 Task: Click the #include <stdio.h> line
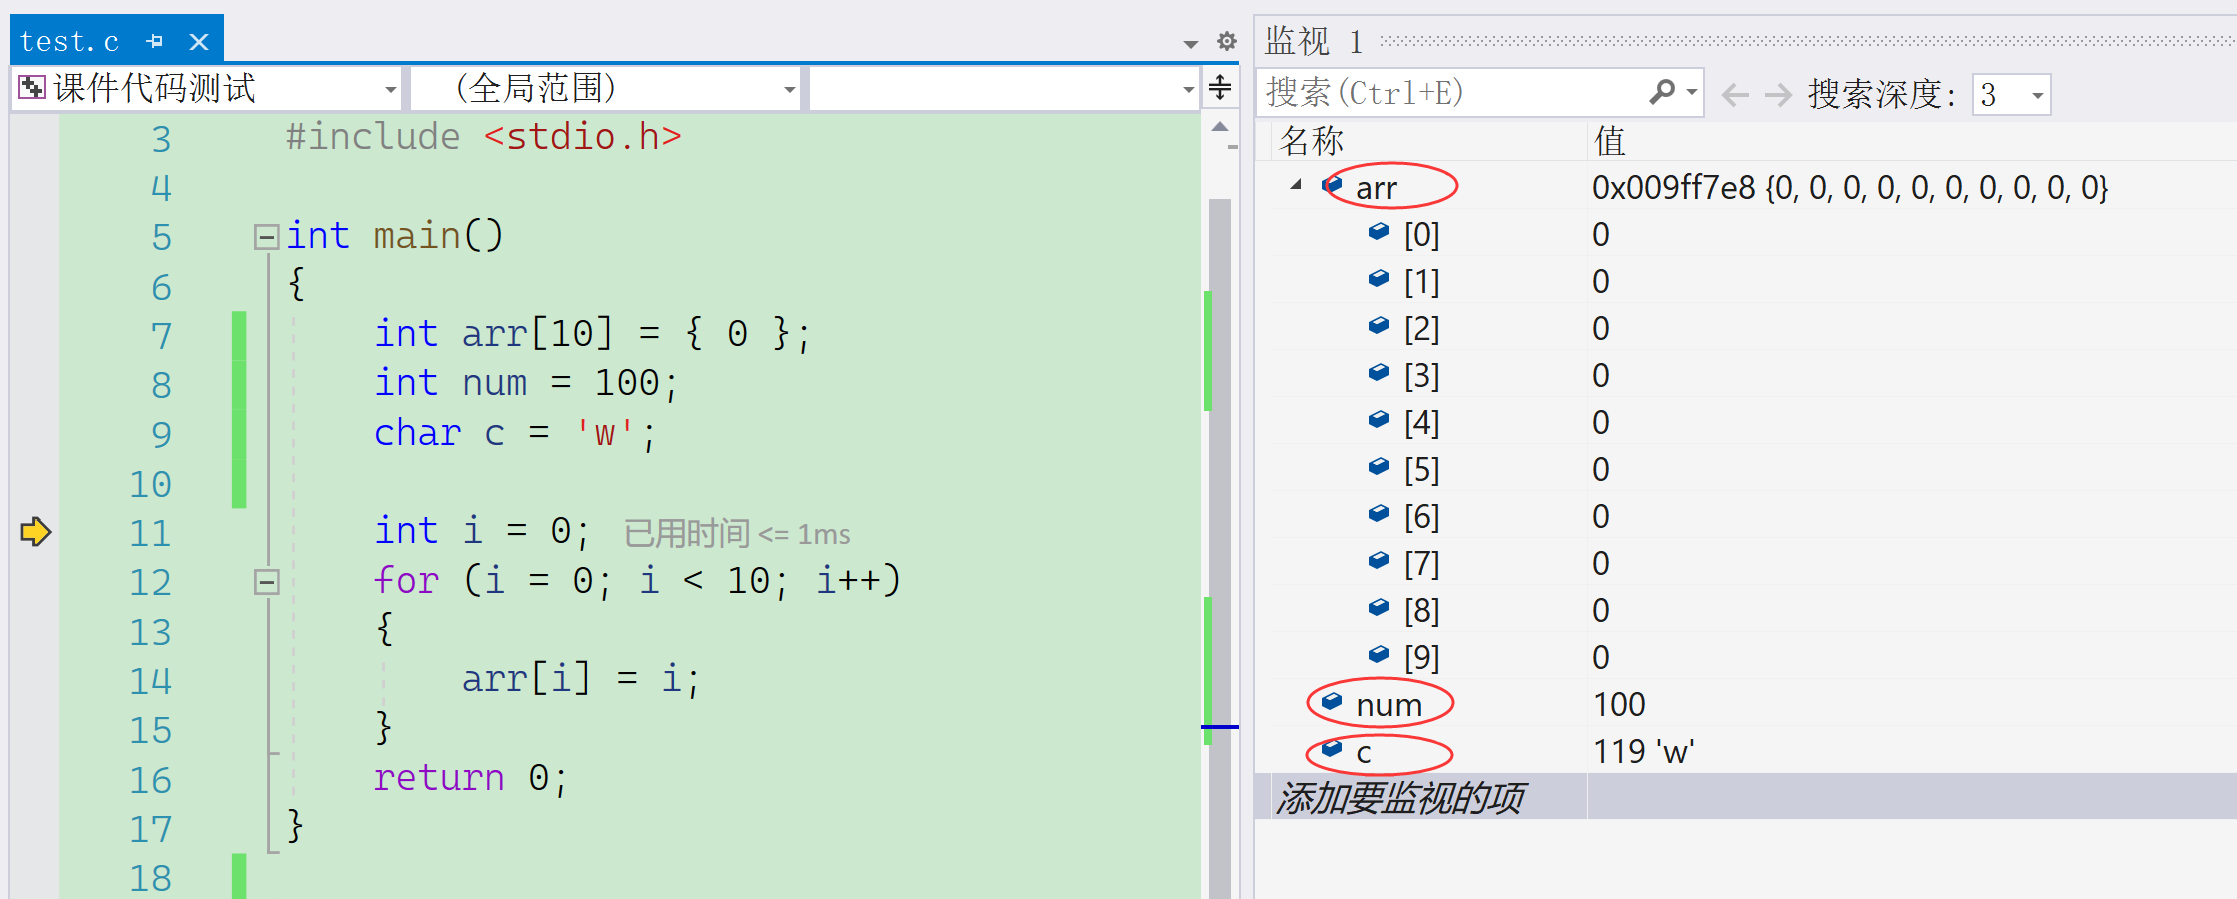coord(483,137)
